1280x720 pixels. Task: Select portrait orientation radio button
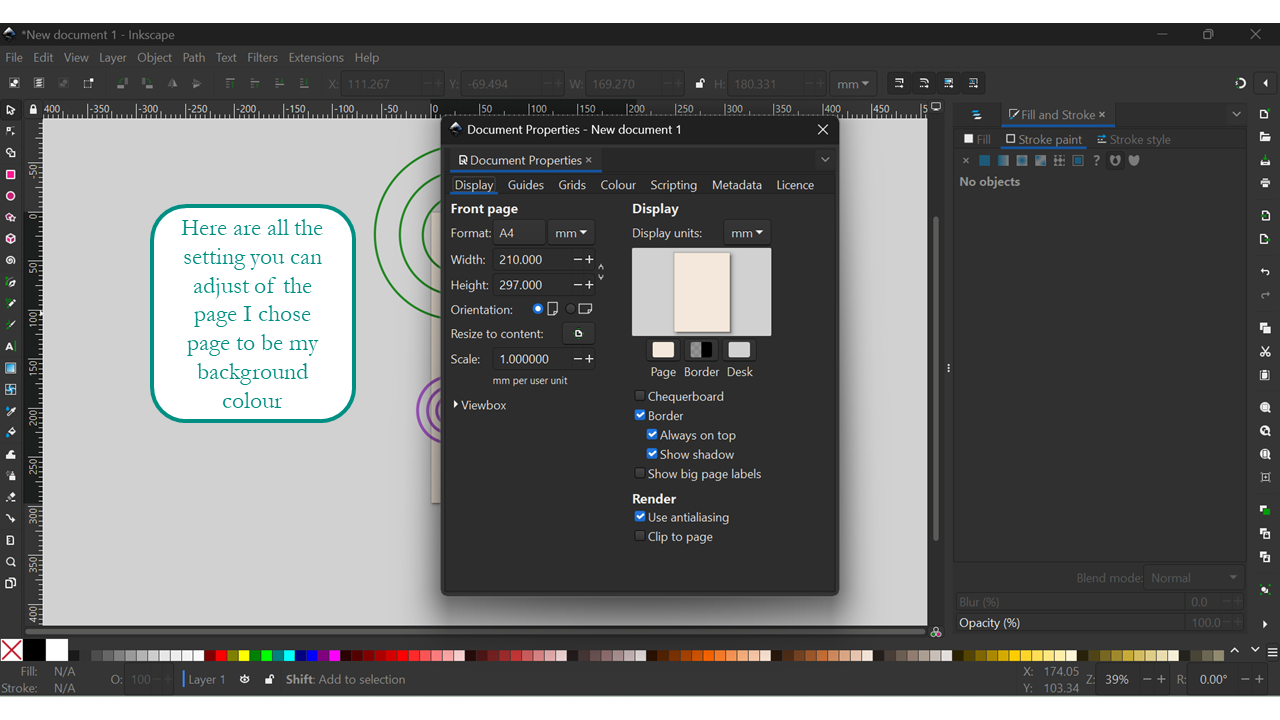pos(538,309)
